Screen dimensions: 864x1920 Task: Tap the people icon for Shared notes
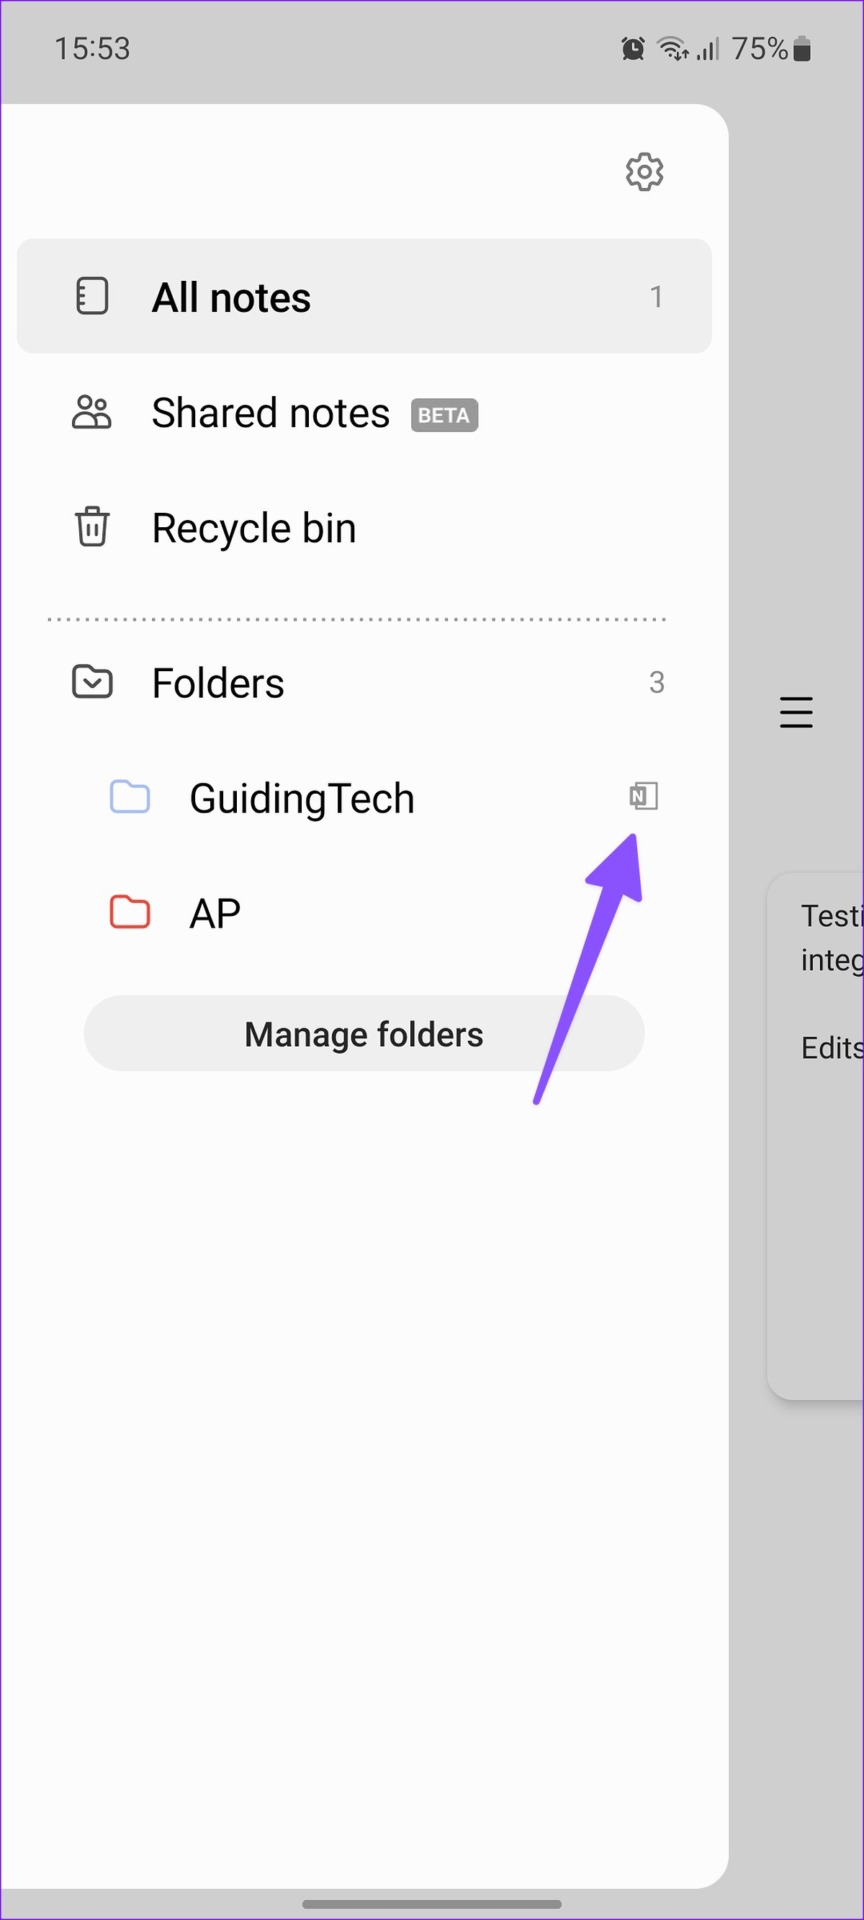[x=92, y=412]
